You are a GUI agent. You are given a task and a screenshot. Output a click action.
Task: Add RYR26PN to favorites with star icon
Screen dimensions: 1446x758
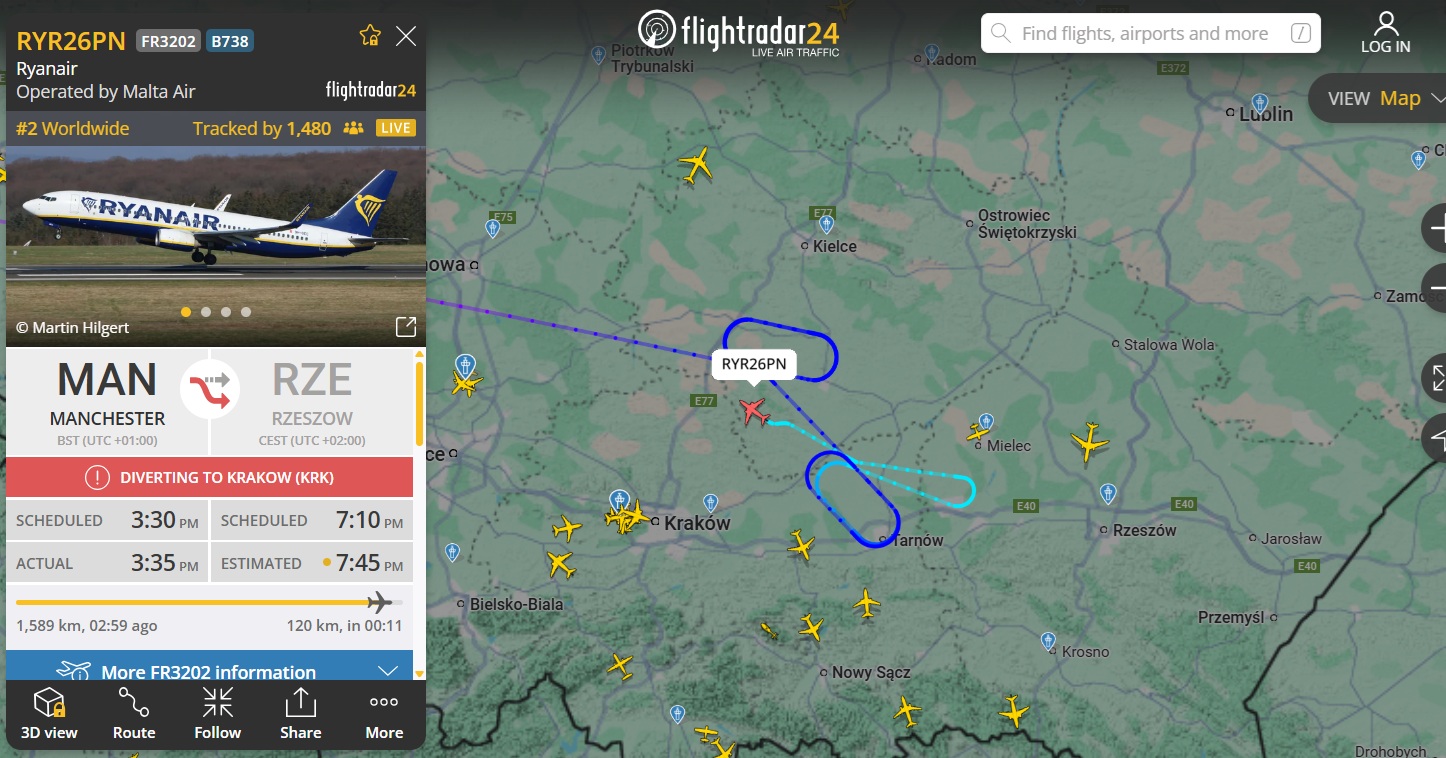[370, 37]
